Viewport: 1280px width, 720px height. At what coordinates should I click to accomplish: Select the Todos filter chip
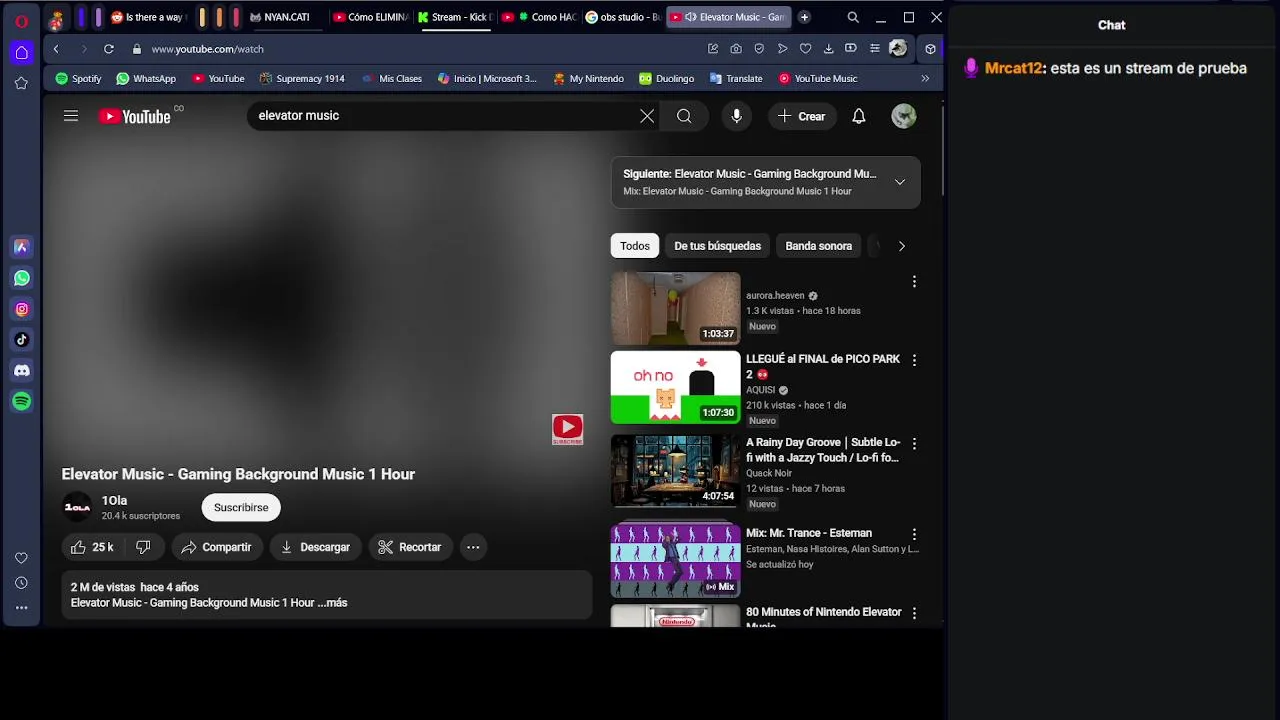635,246
